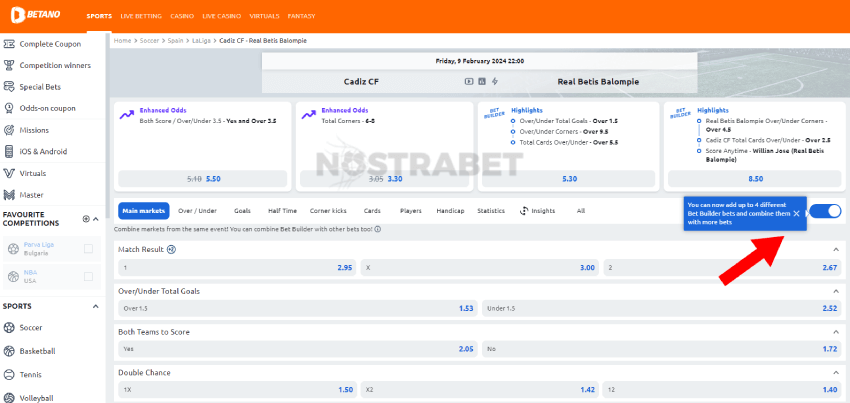Click the Master sidebar icon
Screen dimensions: 850x403
click(9, 195)
